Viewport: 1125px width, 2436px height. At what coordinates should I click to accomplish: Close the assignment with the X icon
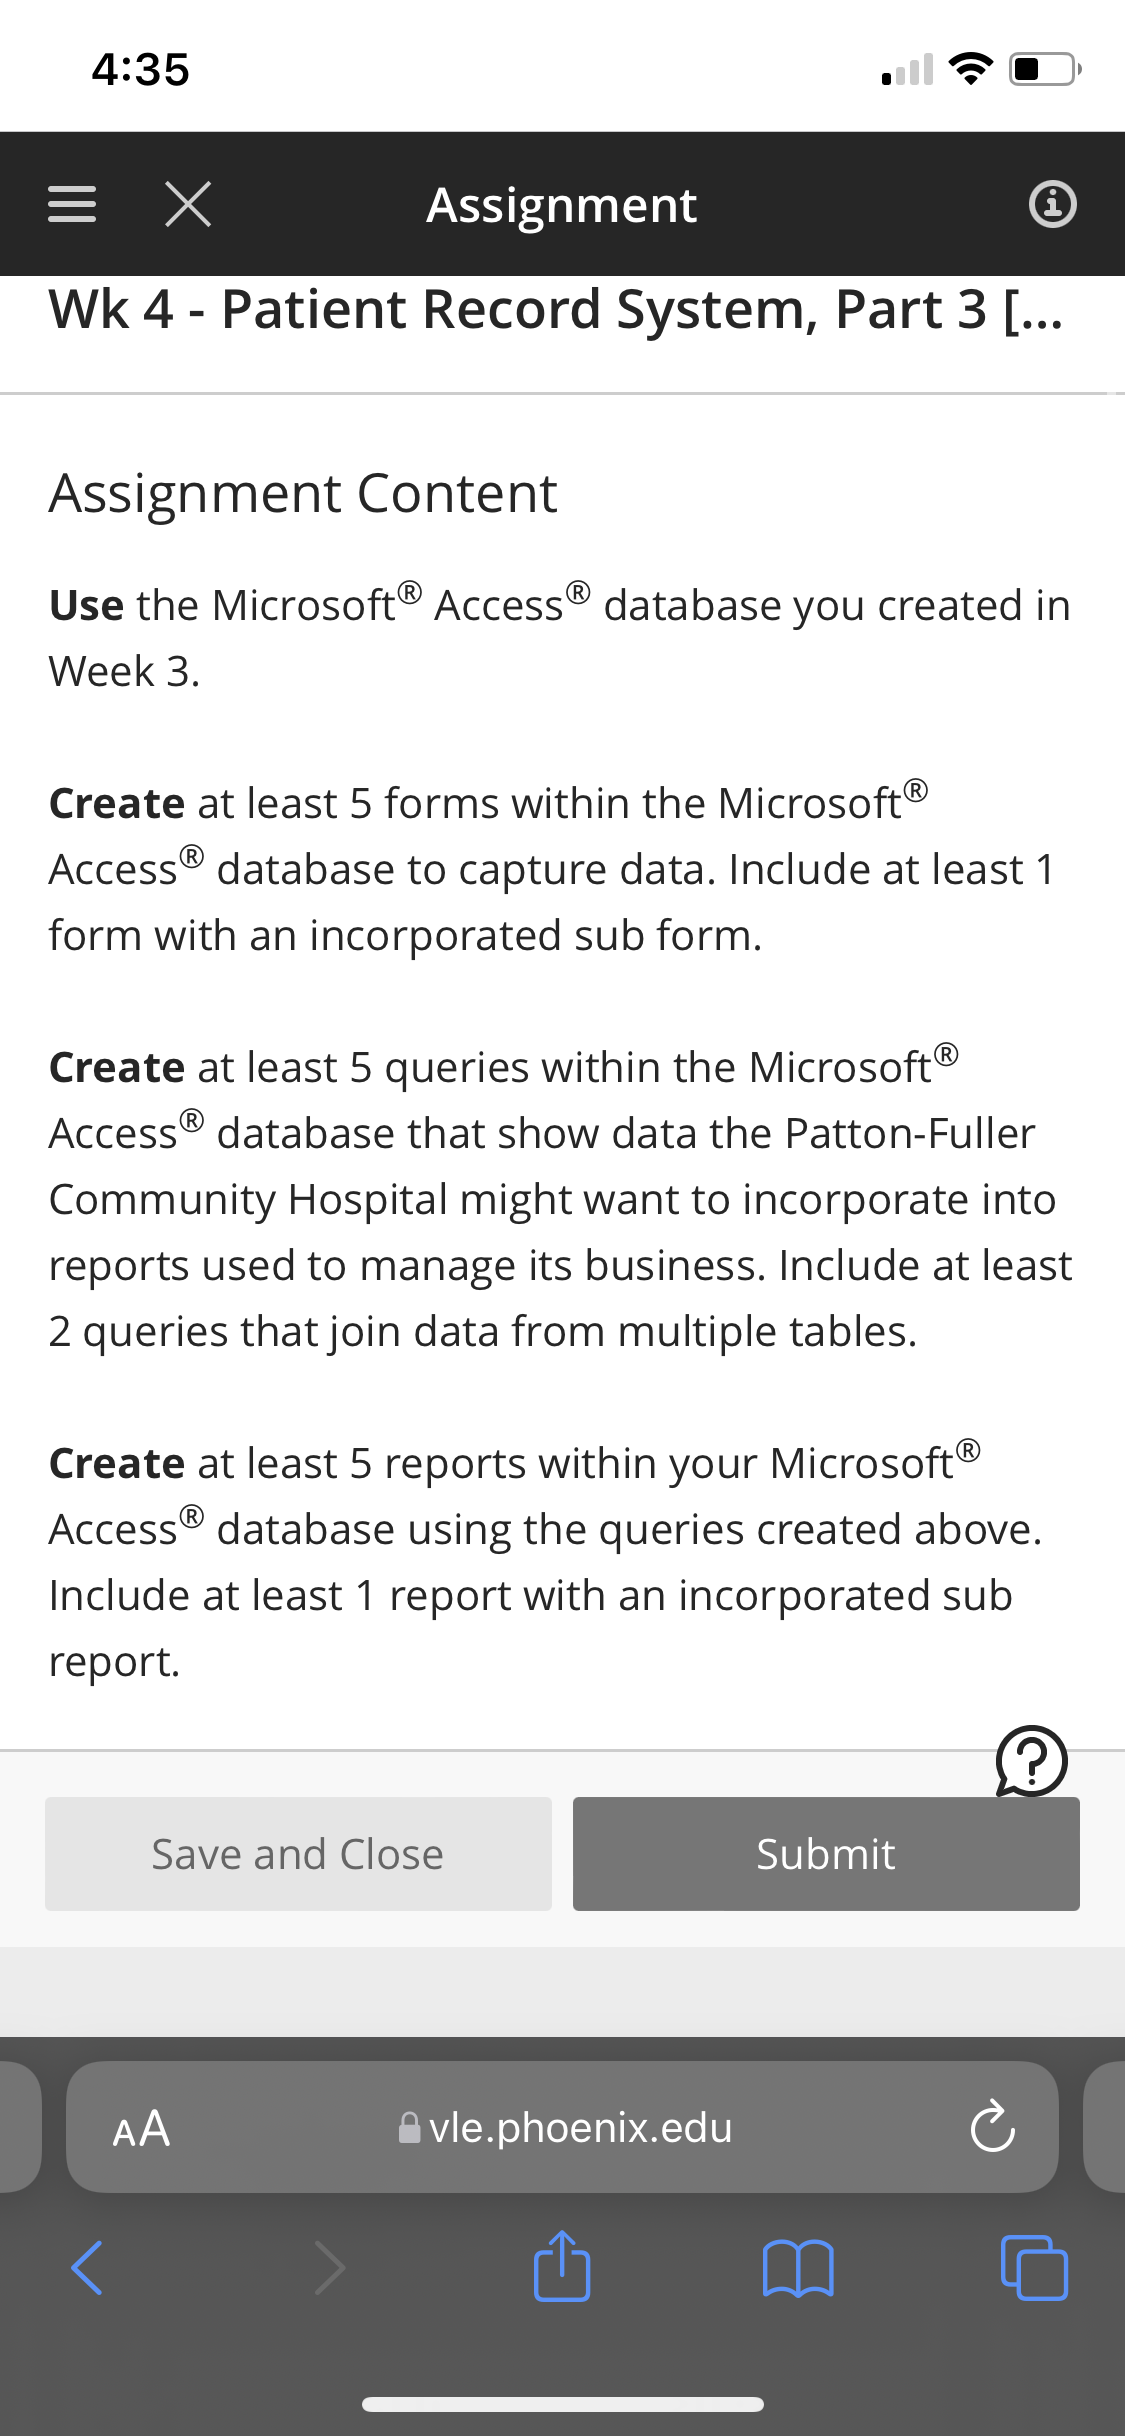coord(188,205)
